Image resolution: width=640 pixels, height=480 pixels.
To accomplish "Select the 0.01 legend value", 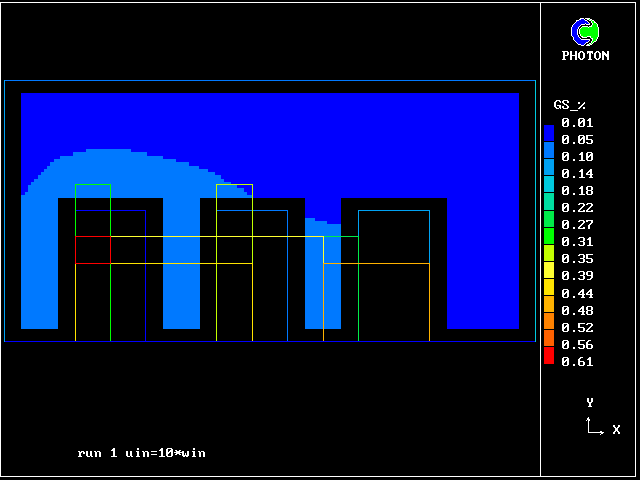I will click(x=577, y=123).
